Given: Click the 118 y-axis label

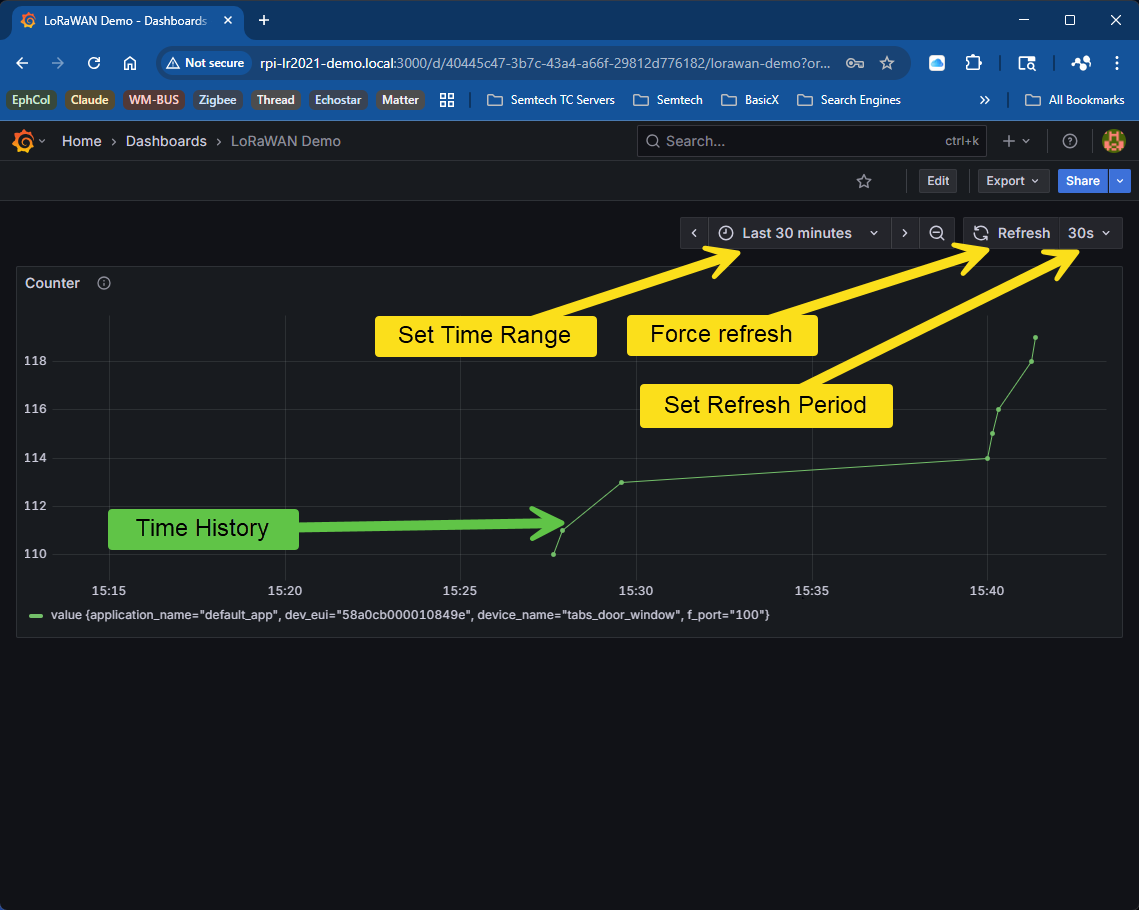Looking at the screenshot, I should [x=35, y=361].
